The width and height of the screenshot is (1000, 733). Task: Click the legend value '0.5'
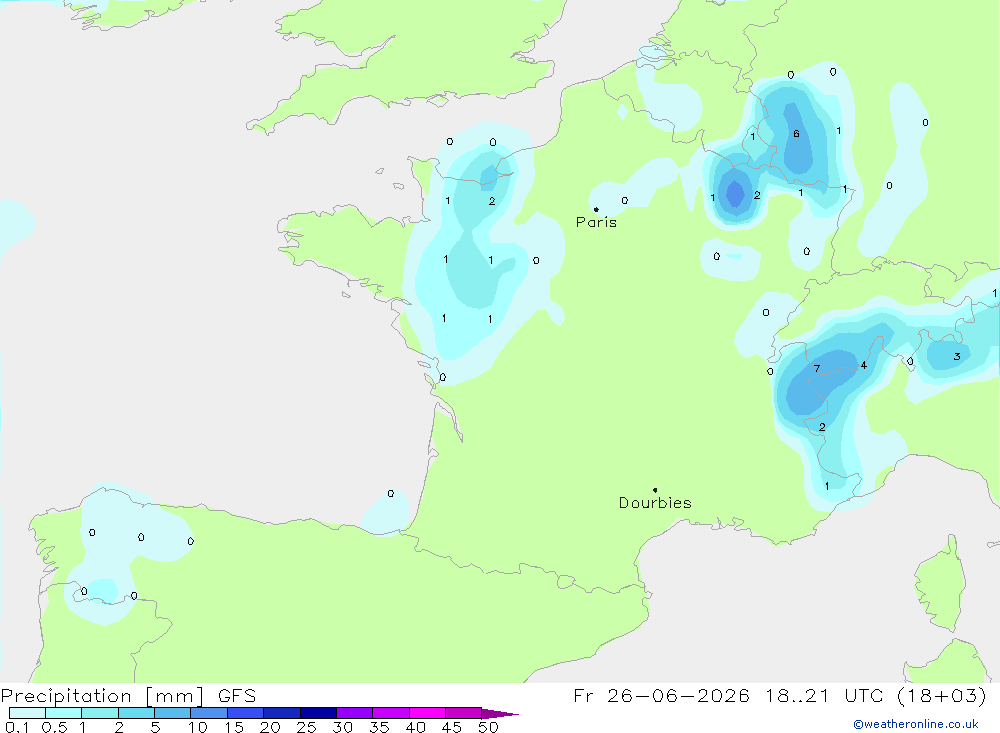coord(54,727)
